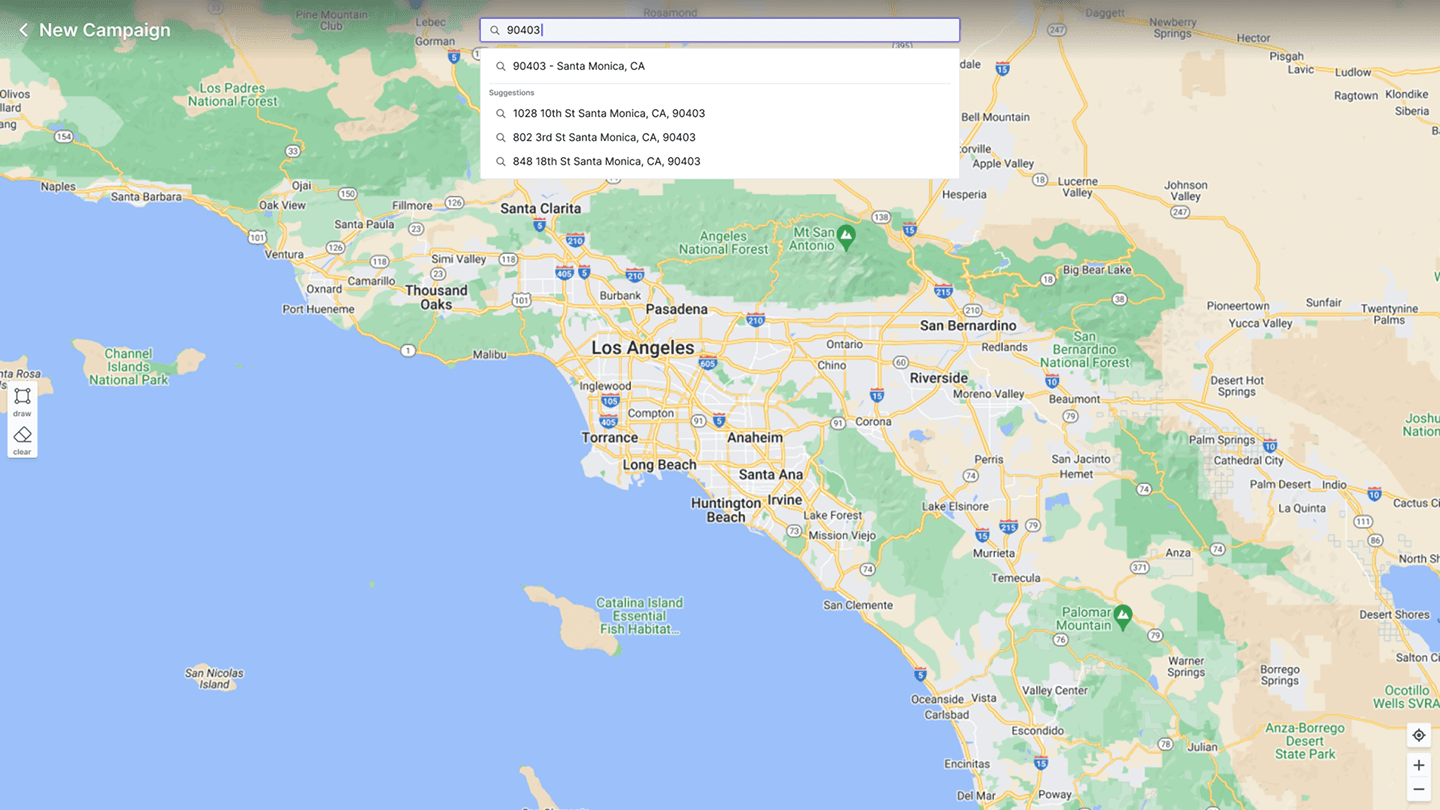Click the San Bernardino map label
This screenshot has width=1440, height=810.
pyautogui.click(x=968, y=325)
